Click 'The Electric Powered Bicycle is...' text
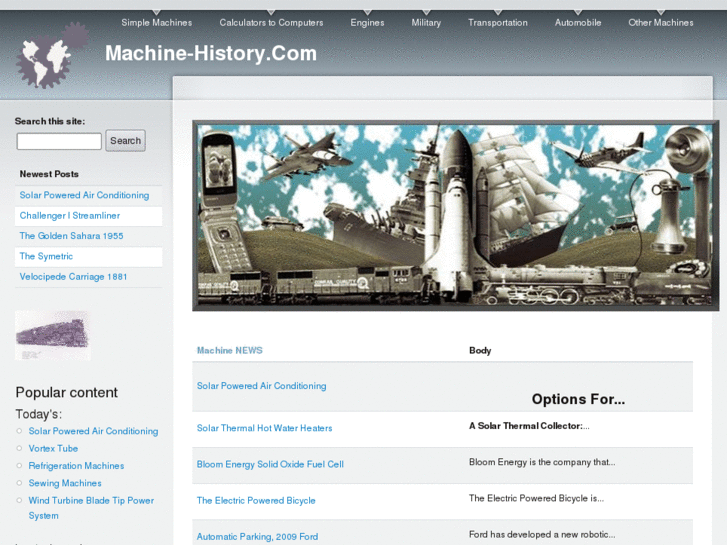This screenshot has height=545, width=727. (536, 498)
